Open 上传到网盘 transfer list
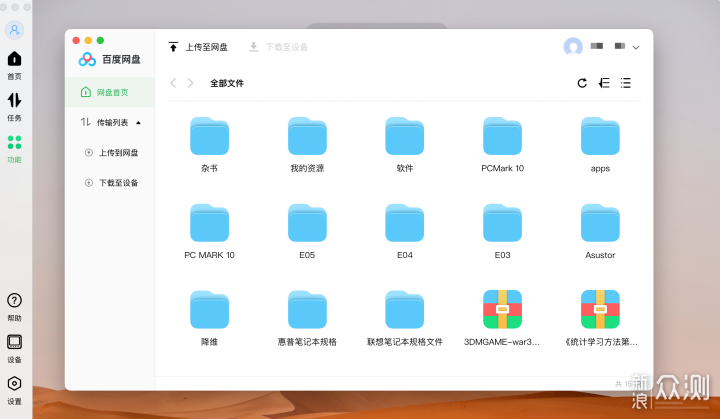The width and height of the screenshot is (720, 419). pyautogui.click(x=112, y=153)
